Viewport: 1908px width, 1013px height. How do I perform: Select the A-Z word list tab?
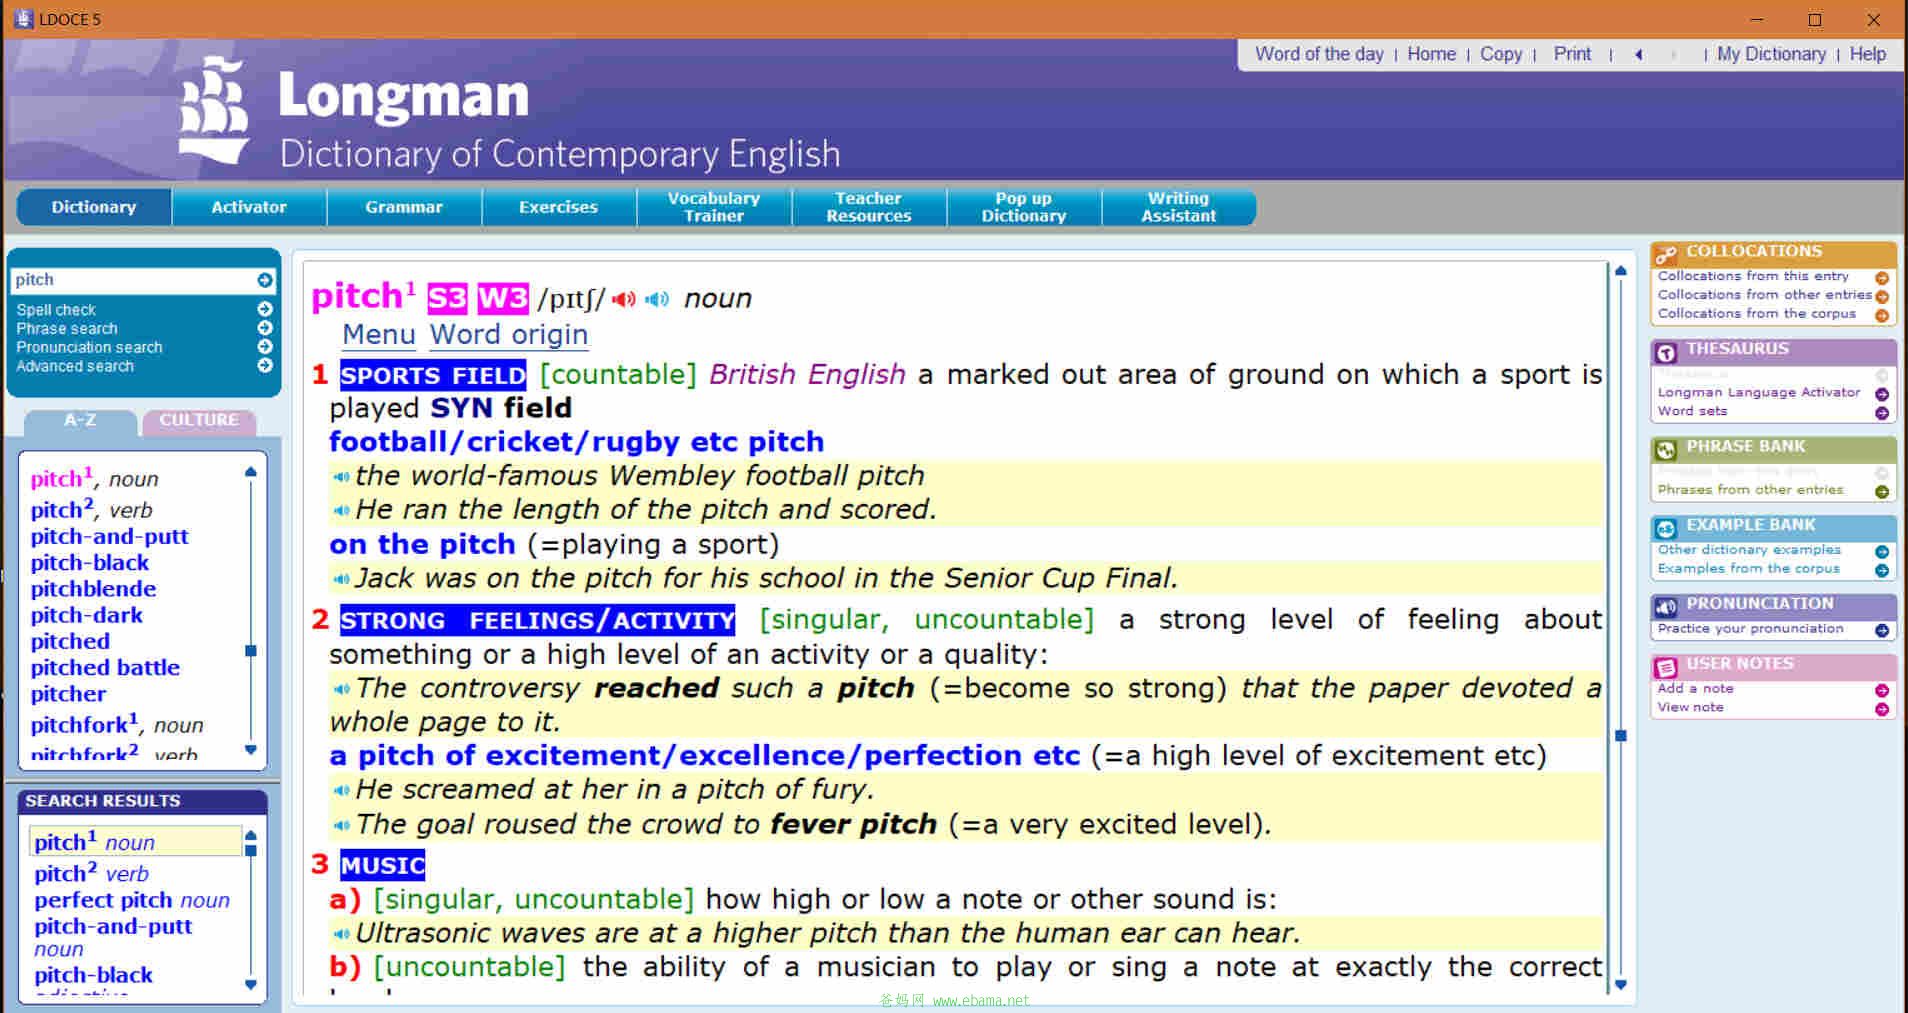[80, 421]
